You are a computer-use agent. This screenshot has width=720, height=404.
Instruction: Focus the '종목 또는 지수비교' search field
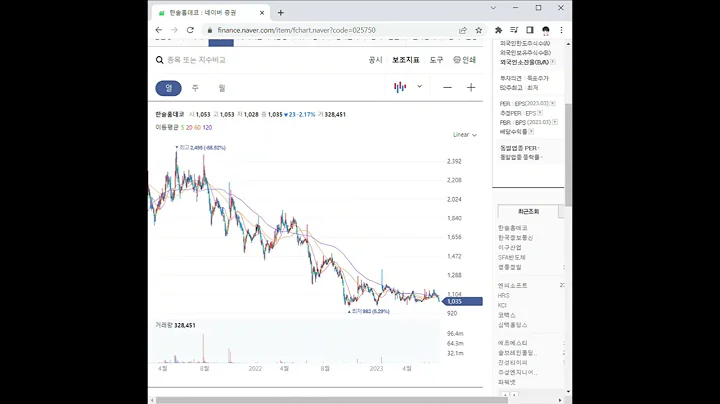point(197,60)
